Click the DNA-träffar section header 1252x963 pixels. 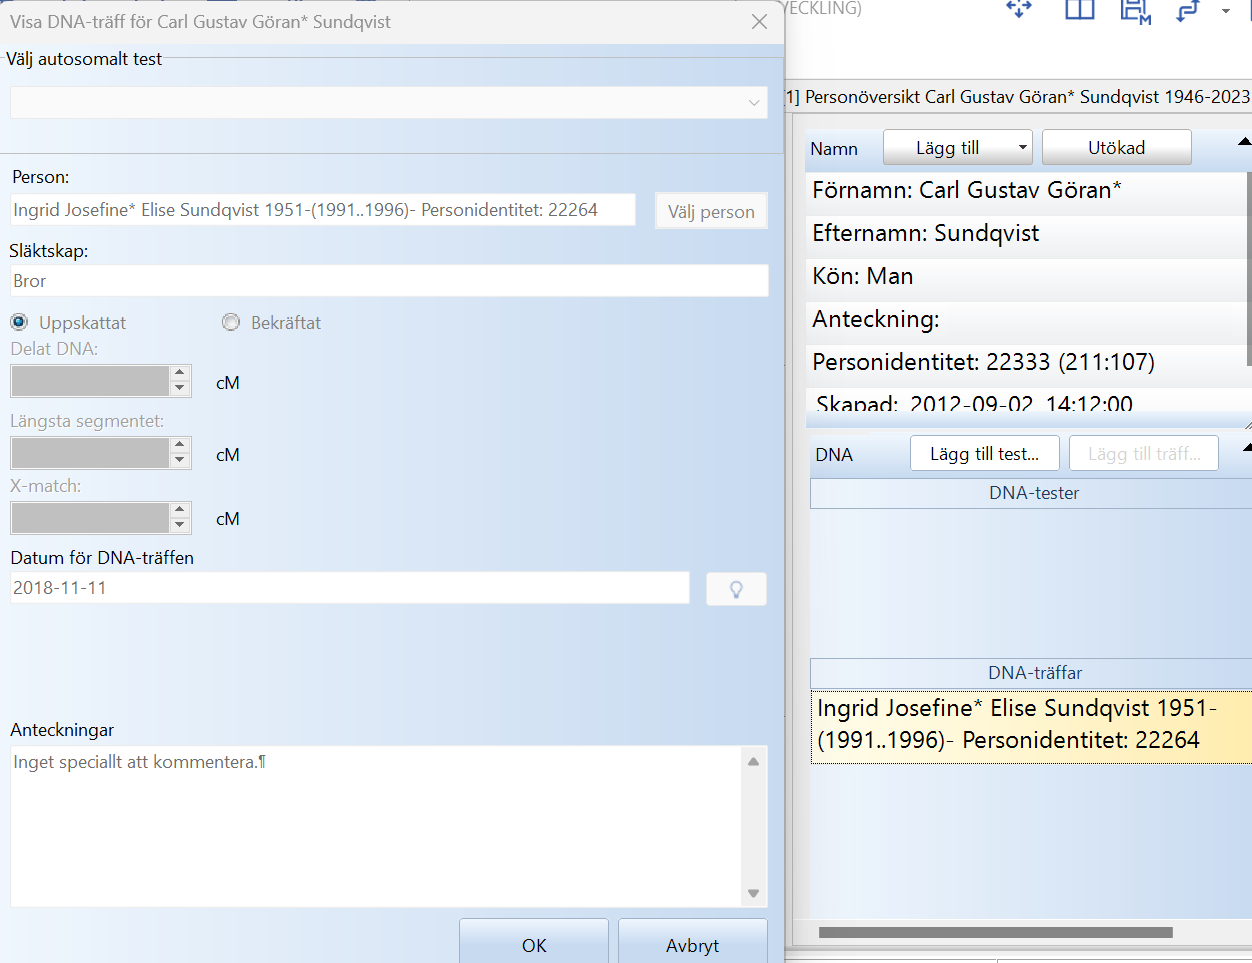point(1034,673)
